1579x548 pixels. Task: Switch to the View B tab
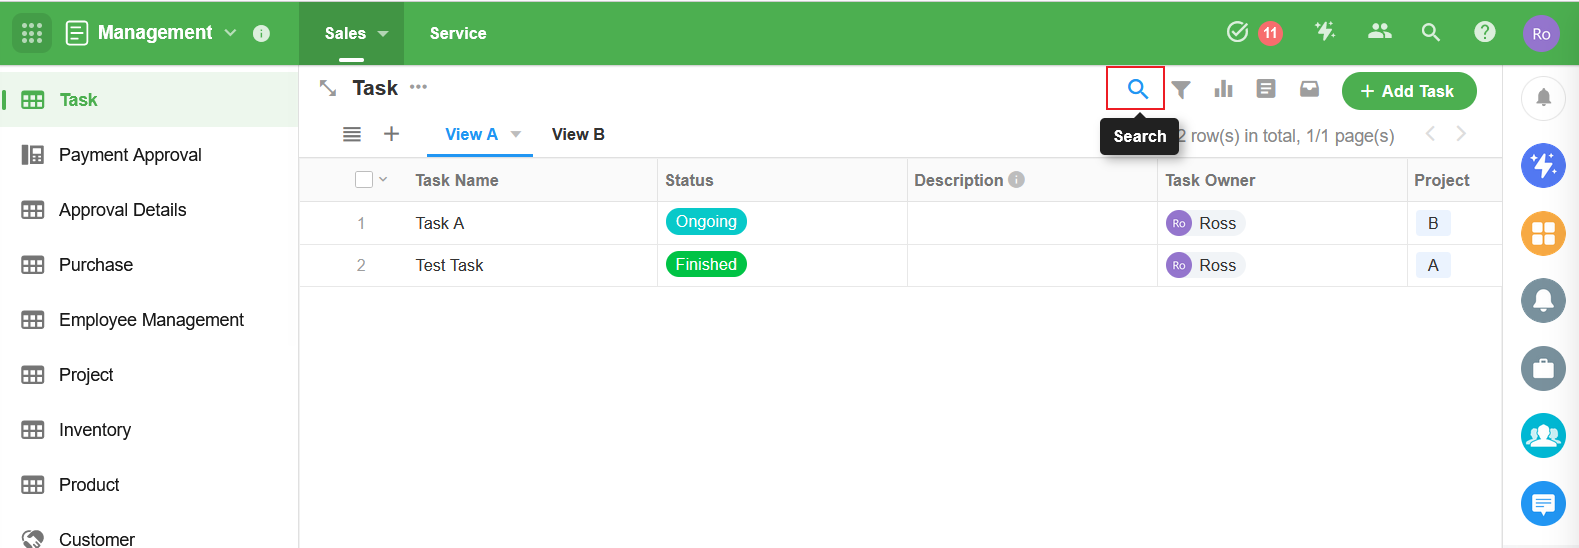578,135
